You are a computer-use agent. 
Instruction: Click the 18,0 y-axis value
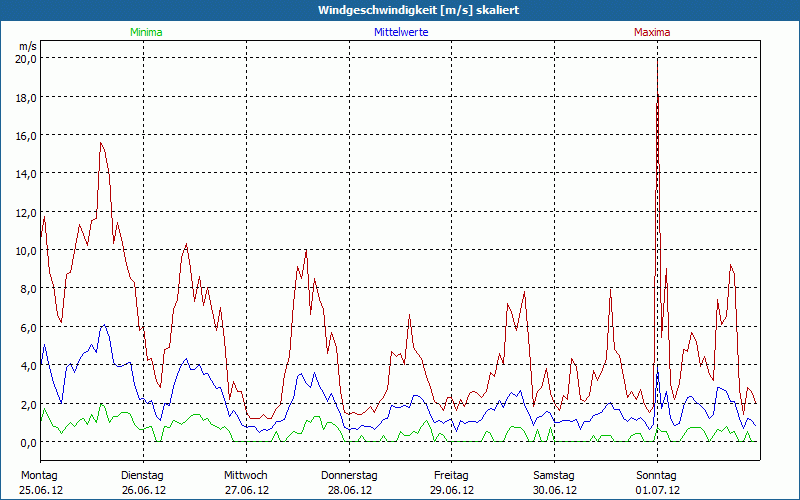click(26, 97)
